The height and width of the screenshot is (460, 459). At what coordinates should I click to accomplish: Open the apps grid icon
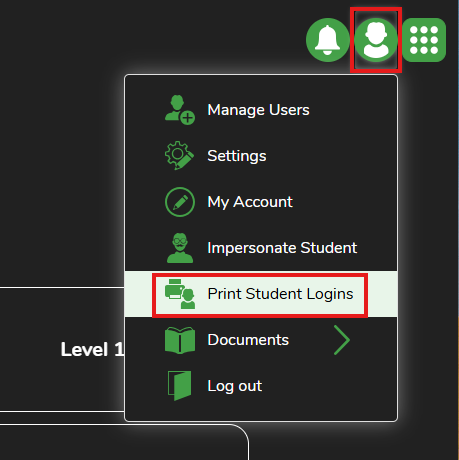424,40
